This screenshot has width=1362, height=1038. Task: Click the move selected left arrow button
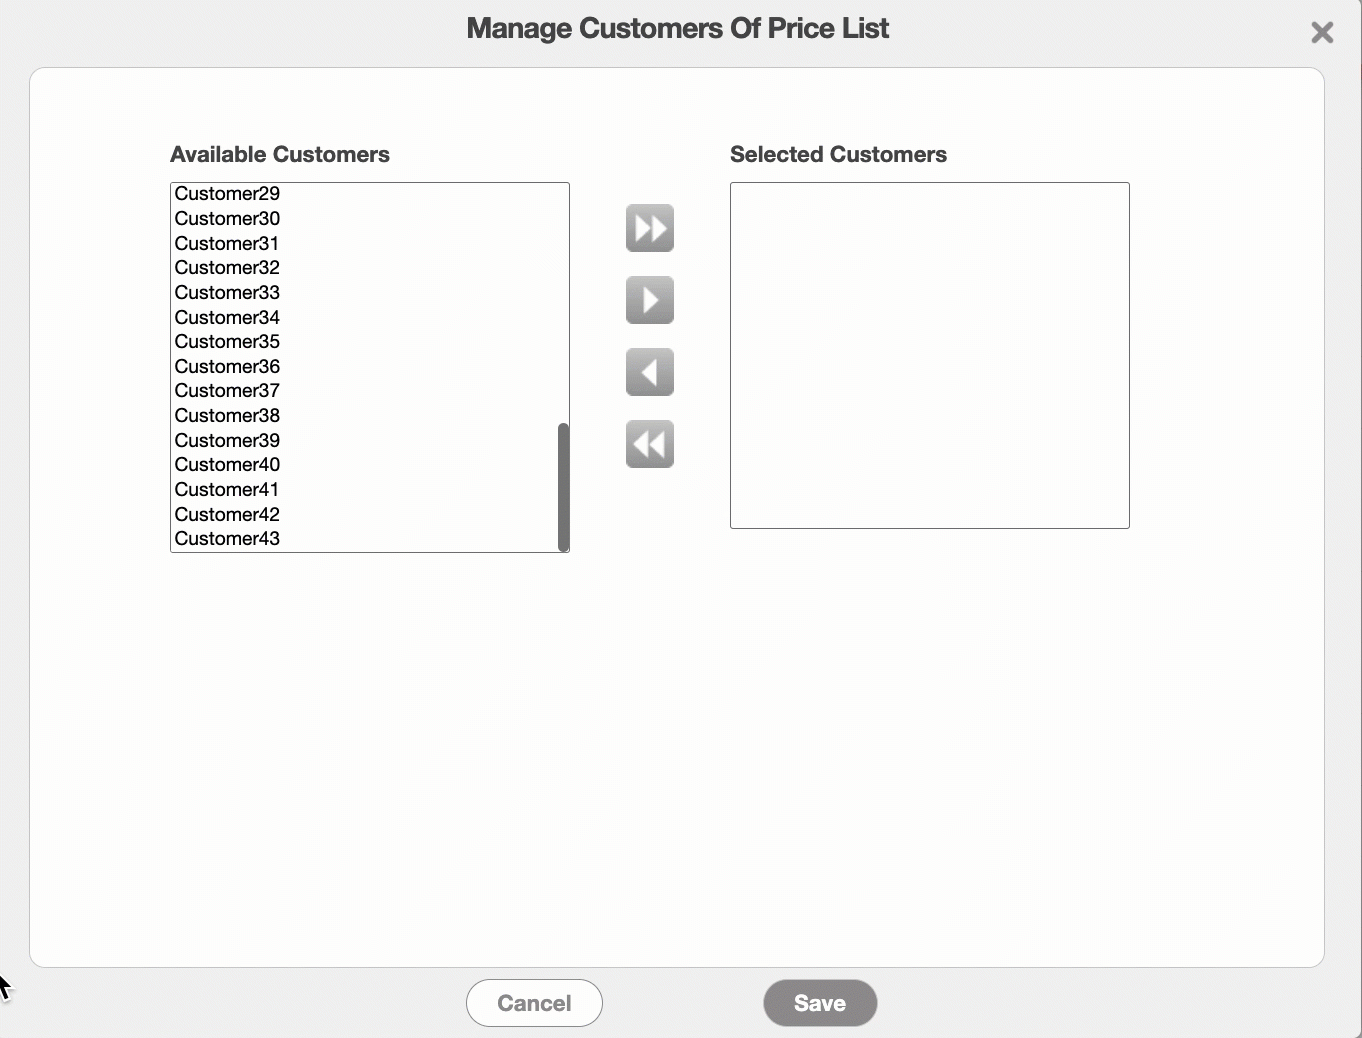pyautogui.click(x=650, y=372)
